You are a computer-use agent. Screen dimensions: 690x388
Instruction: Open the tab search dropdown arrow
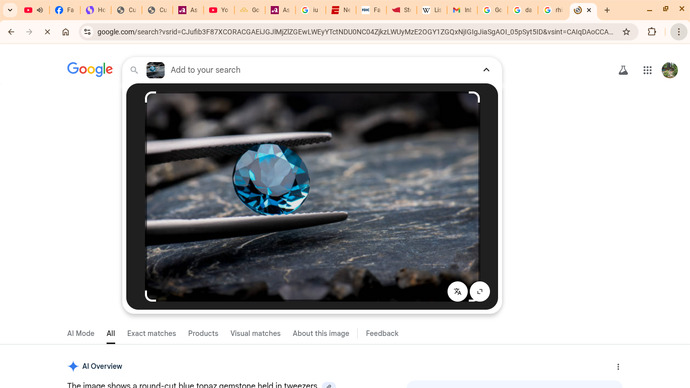point(10,10)
